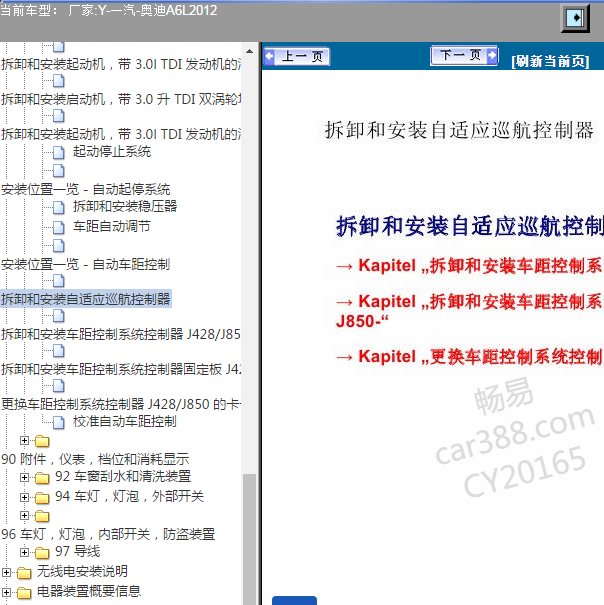604x605 pixels.
Task: Select 安装位置一览 - 自动起停系统 entry
Action: 86,189
